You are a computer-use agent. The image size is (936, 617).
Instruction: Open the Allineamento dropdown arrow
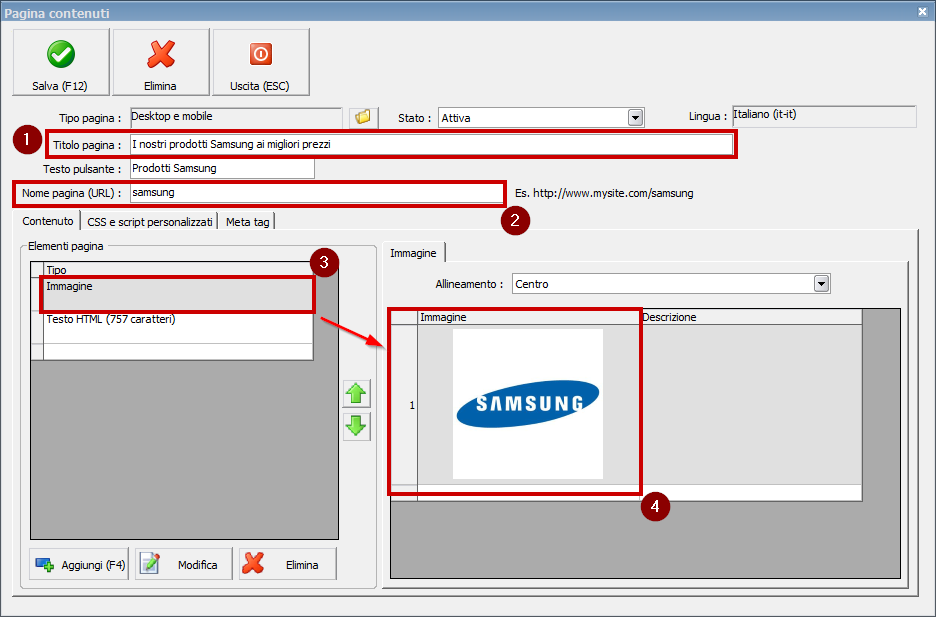click(821, 284)
